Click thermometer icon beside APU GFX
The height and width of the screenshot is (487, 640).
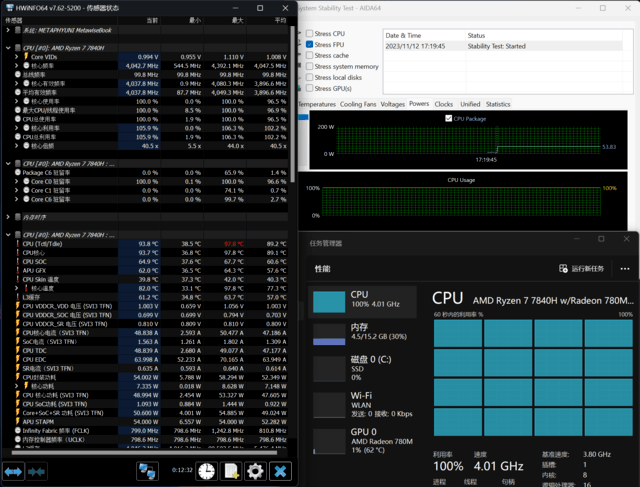(18, 270)
